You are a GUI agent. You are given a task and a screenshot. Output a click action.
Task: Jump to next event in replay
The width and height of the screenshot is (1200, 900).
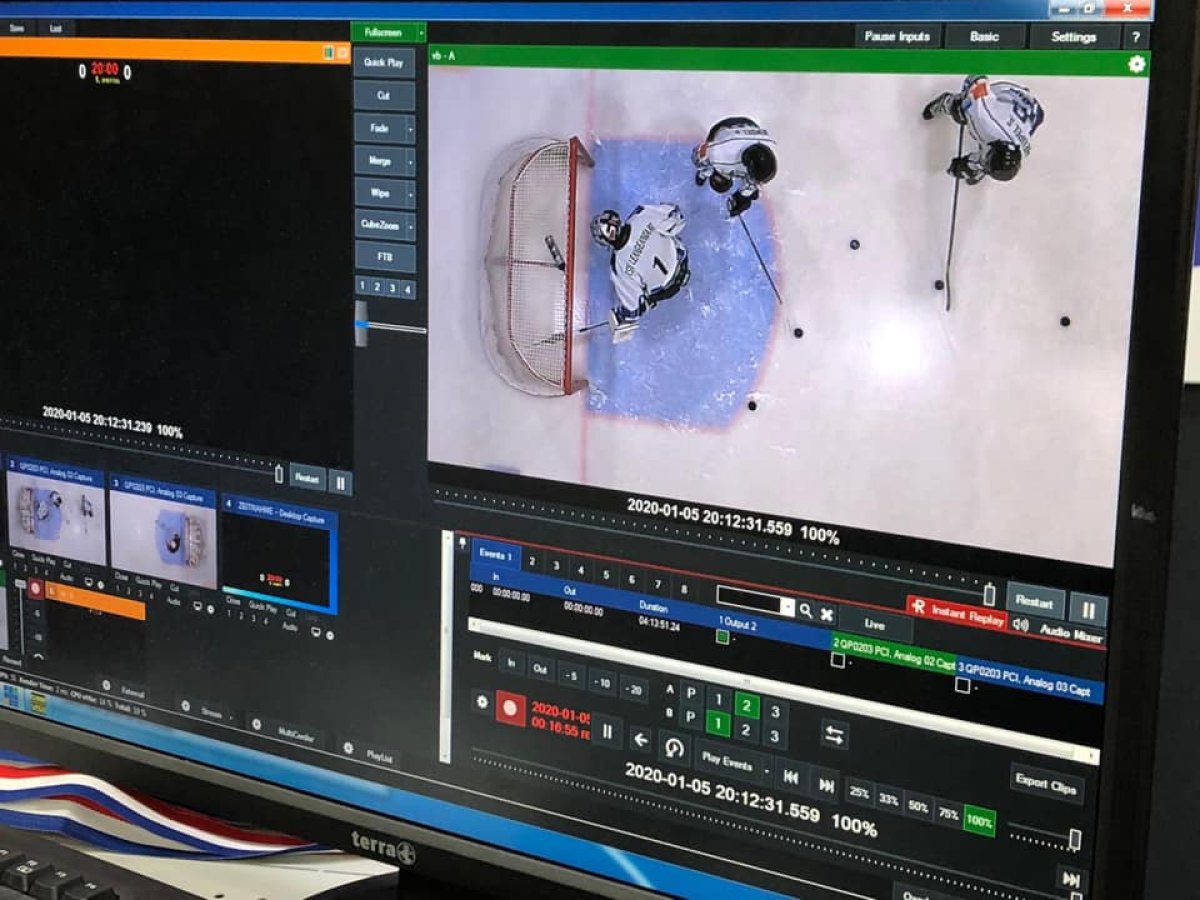coord(826,785)
